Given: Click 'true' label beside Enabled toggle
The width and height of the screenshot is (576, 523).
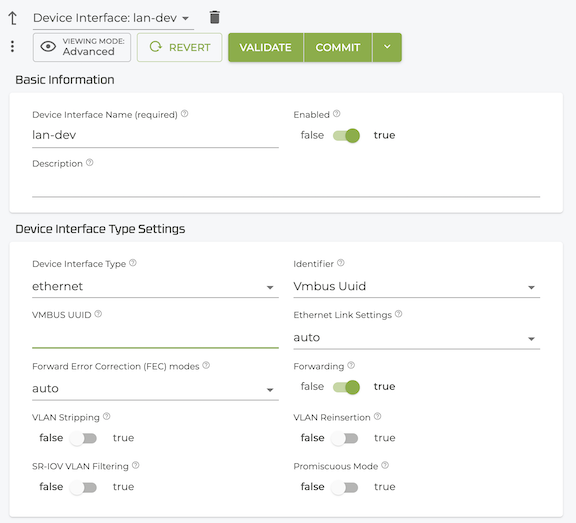Looking at the screenshot, I should 384,135.
